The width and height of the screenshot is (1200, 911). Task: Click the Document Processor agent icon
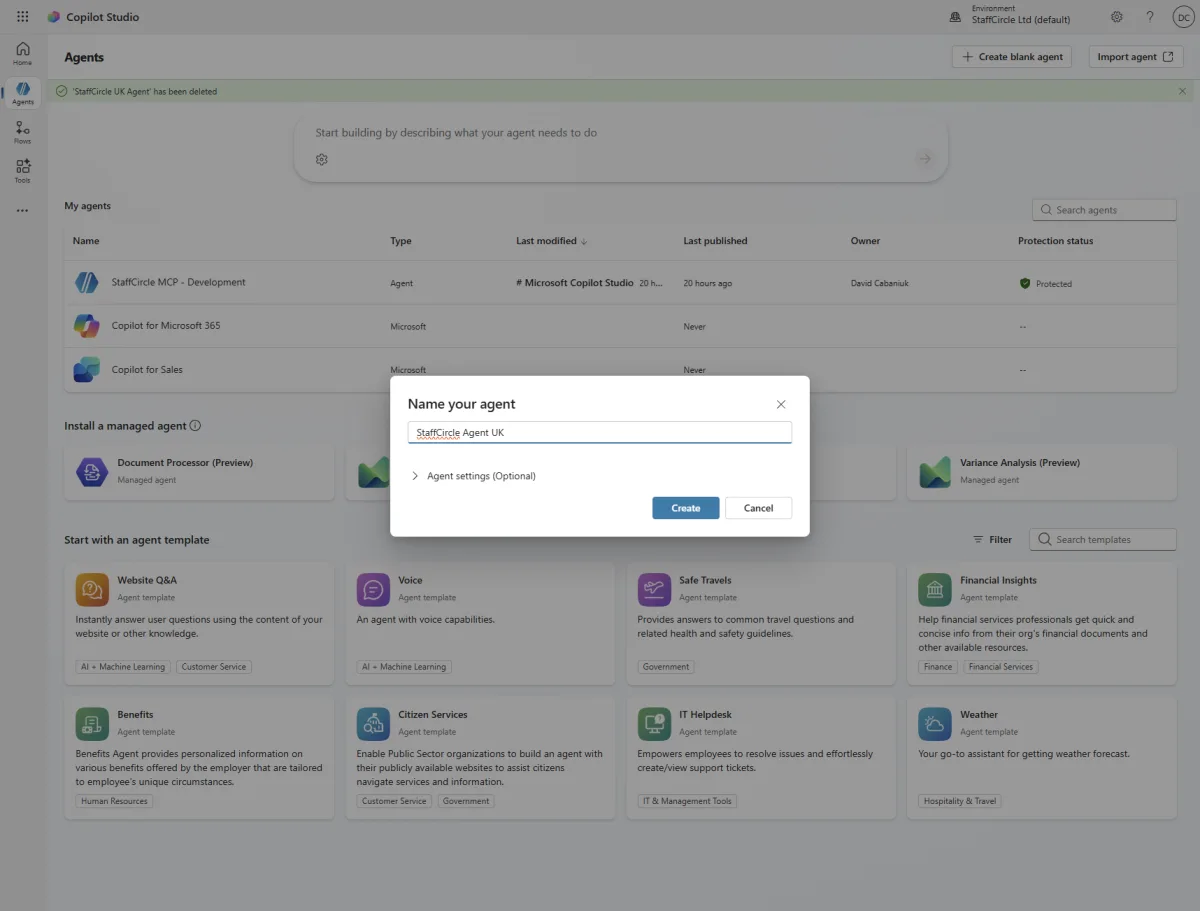(x=92, y=471)
